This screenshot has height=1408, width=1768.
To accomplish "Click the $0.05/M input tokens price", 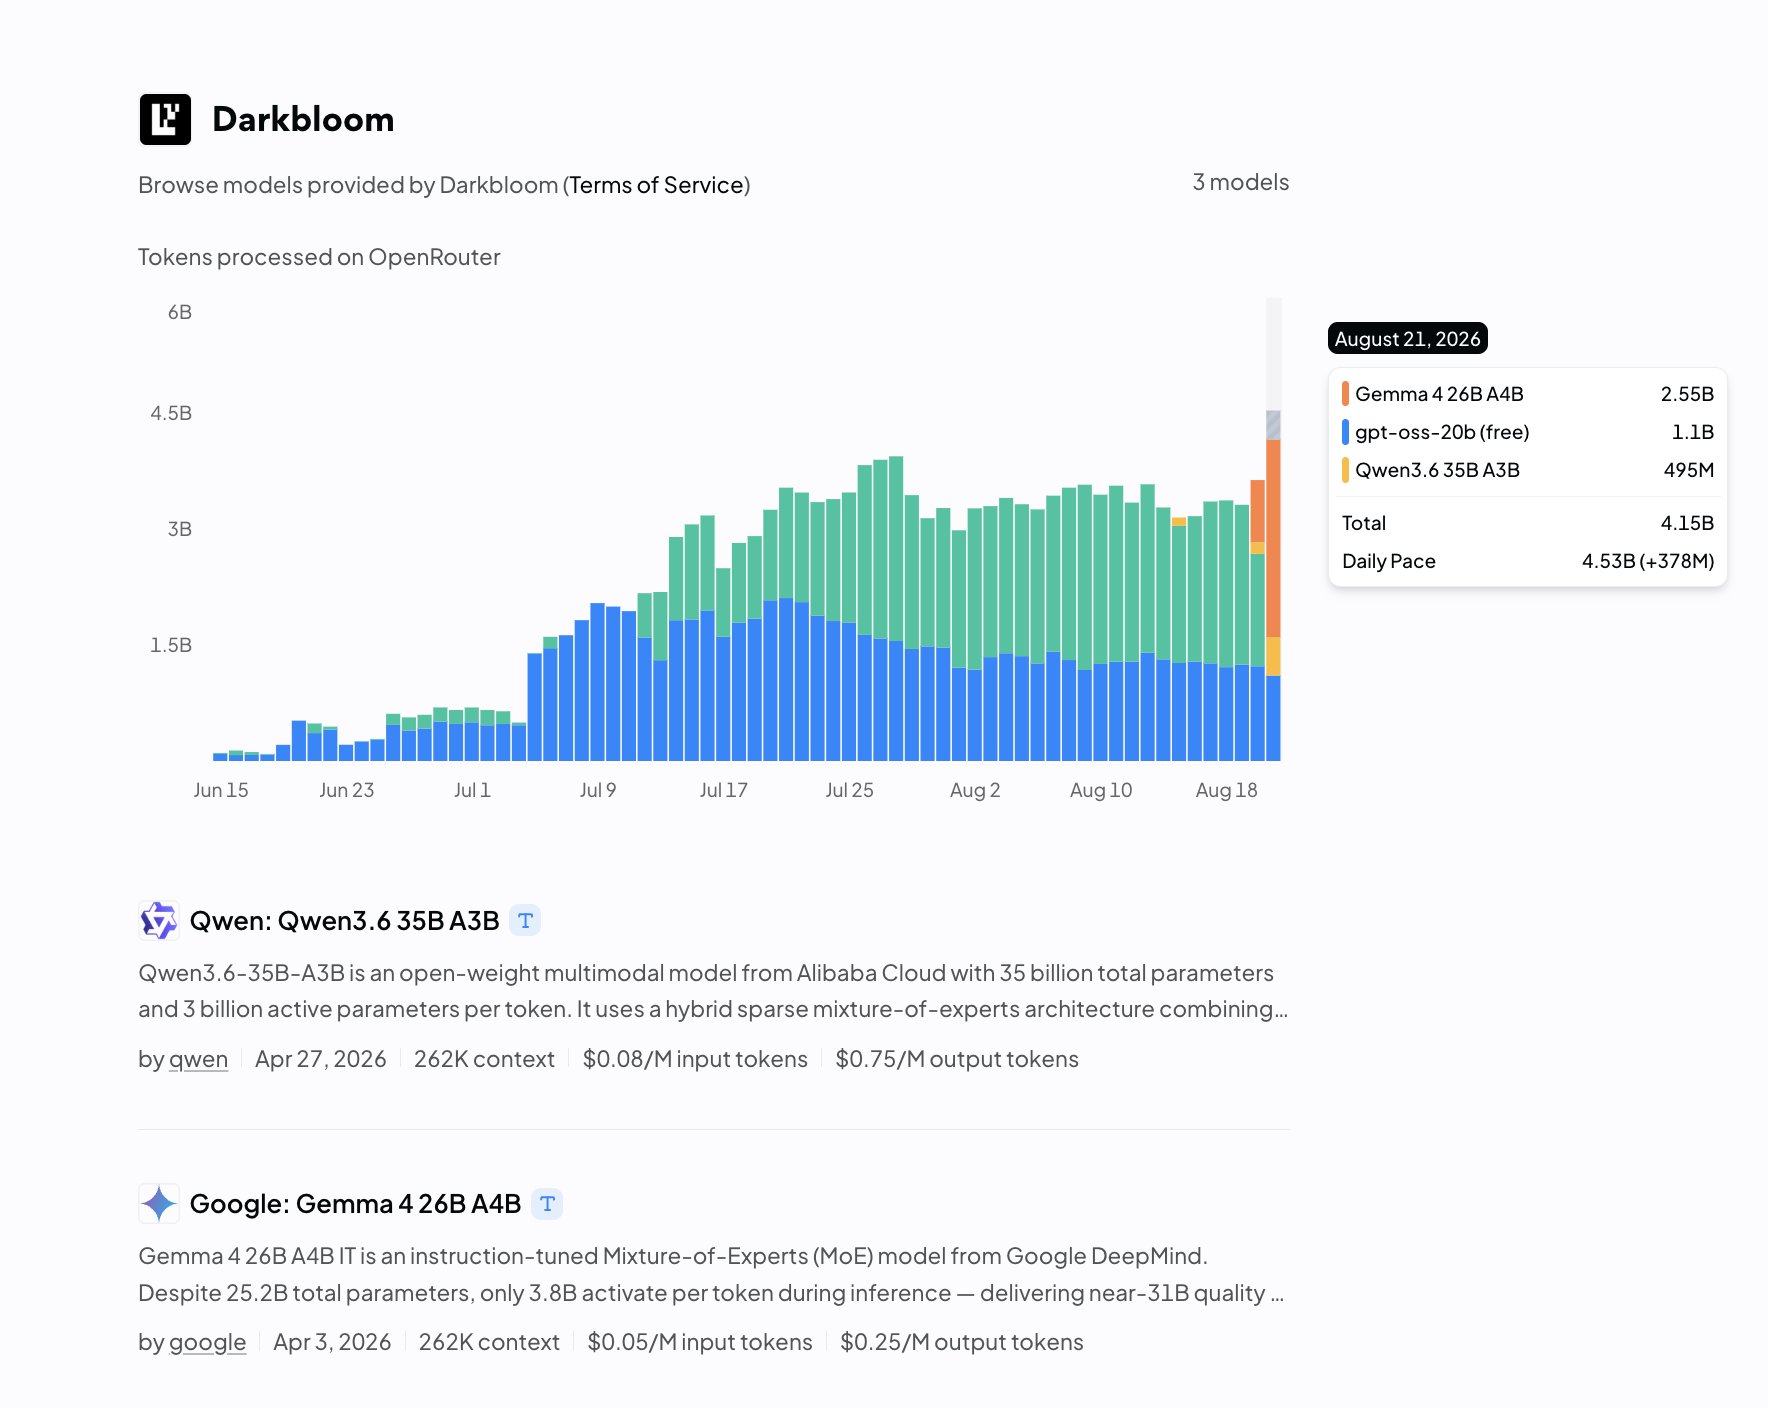I will coord(700,1342).
